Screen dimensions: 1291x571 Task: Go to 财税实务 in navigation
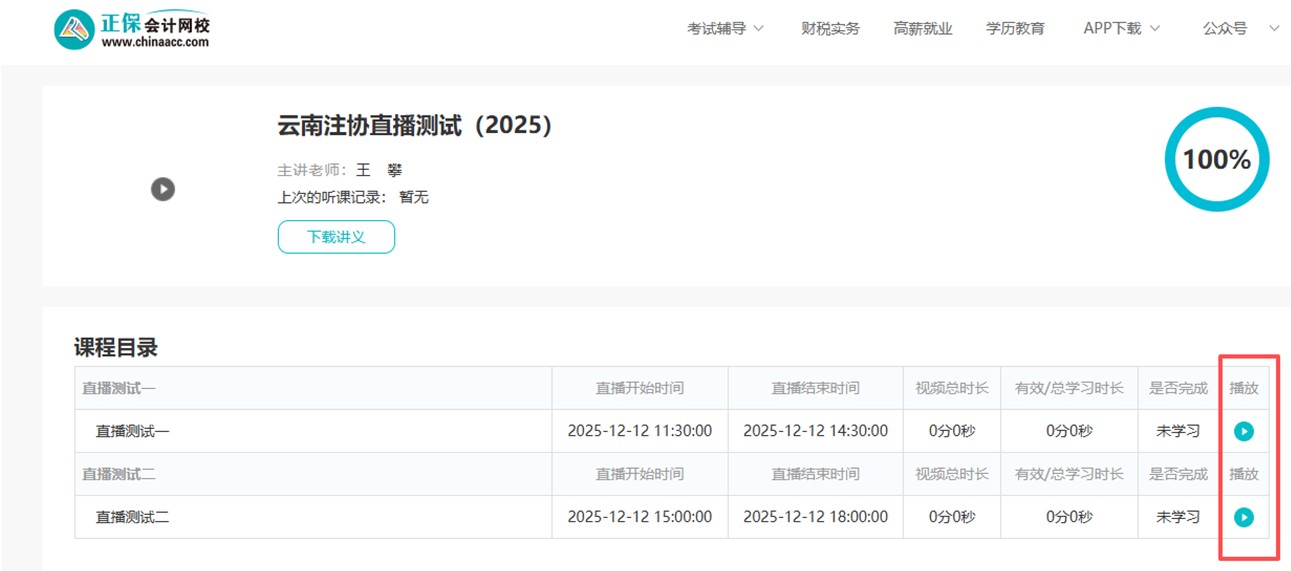(x=830, y=29)
